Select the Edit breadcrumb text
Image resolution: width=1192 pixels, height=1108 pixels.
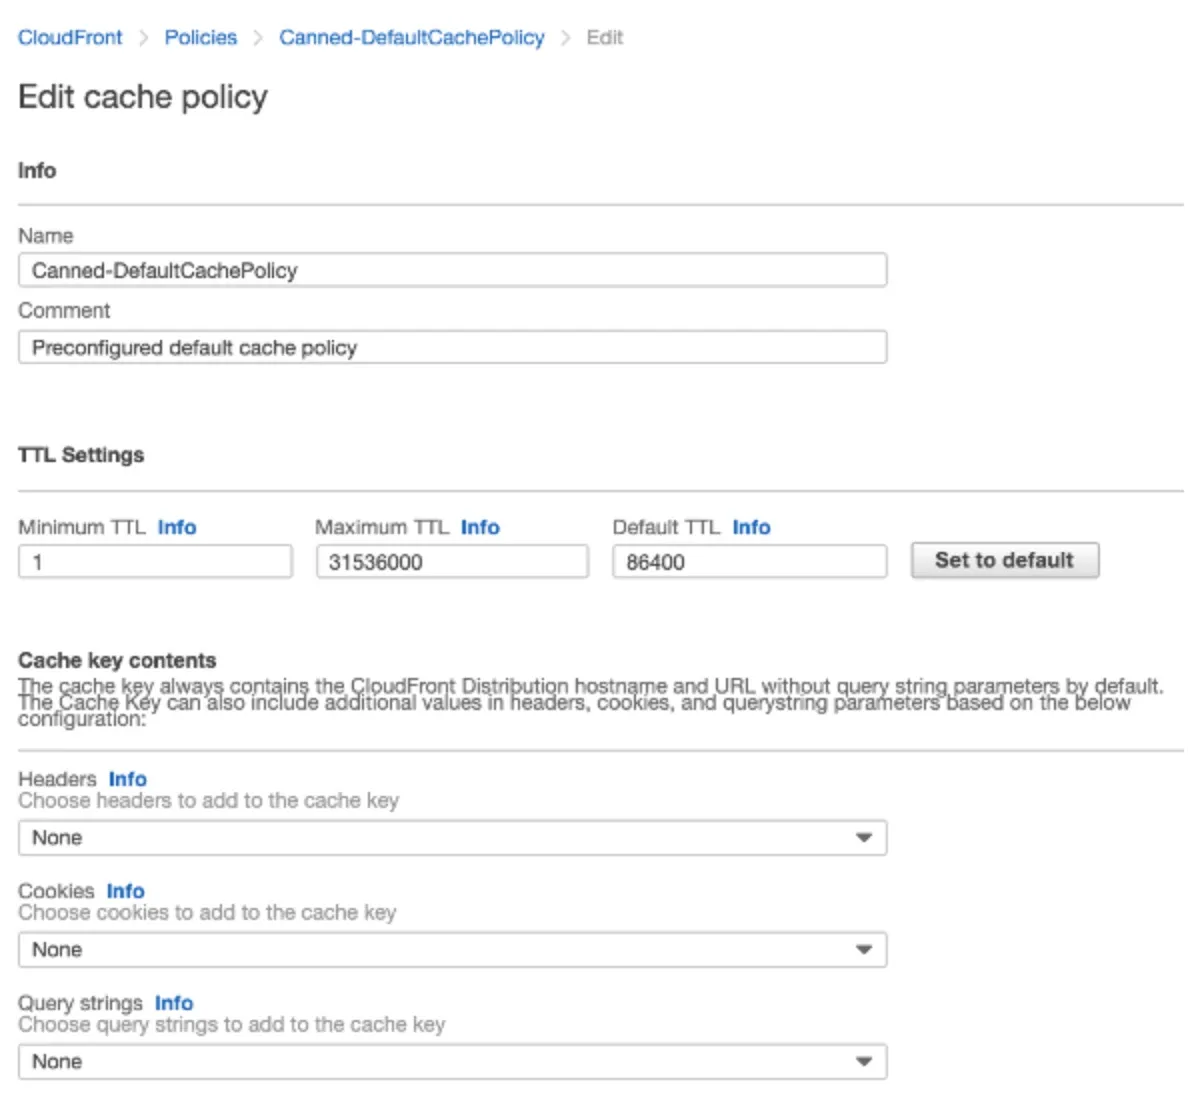(604, 37)
